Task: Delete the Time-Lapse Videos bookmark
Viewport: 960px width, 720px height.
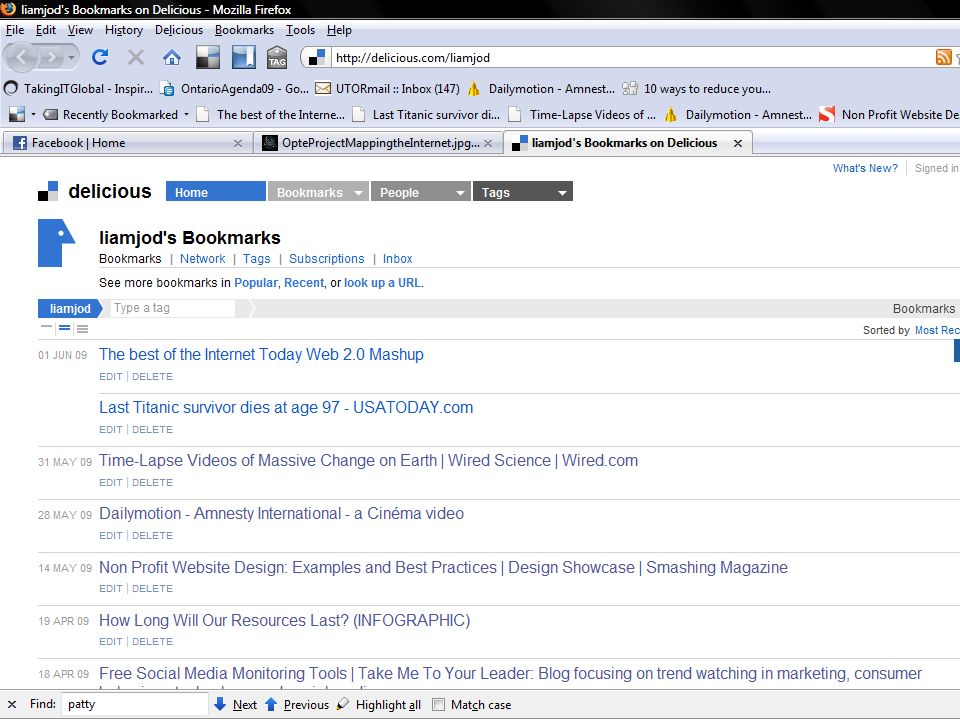Action: 152,482
